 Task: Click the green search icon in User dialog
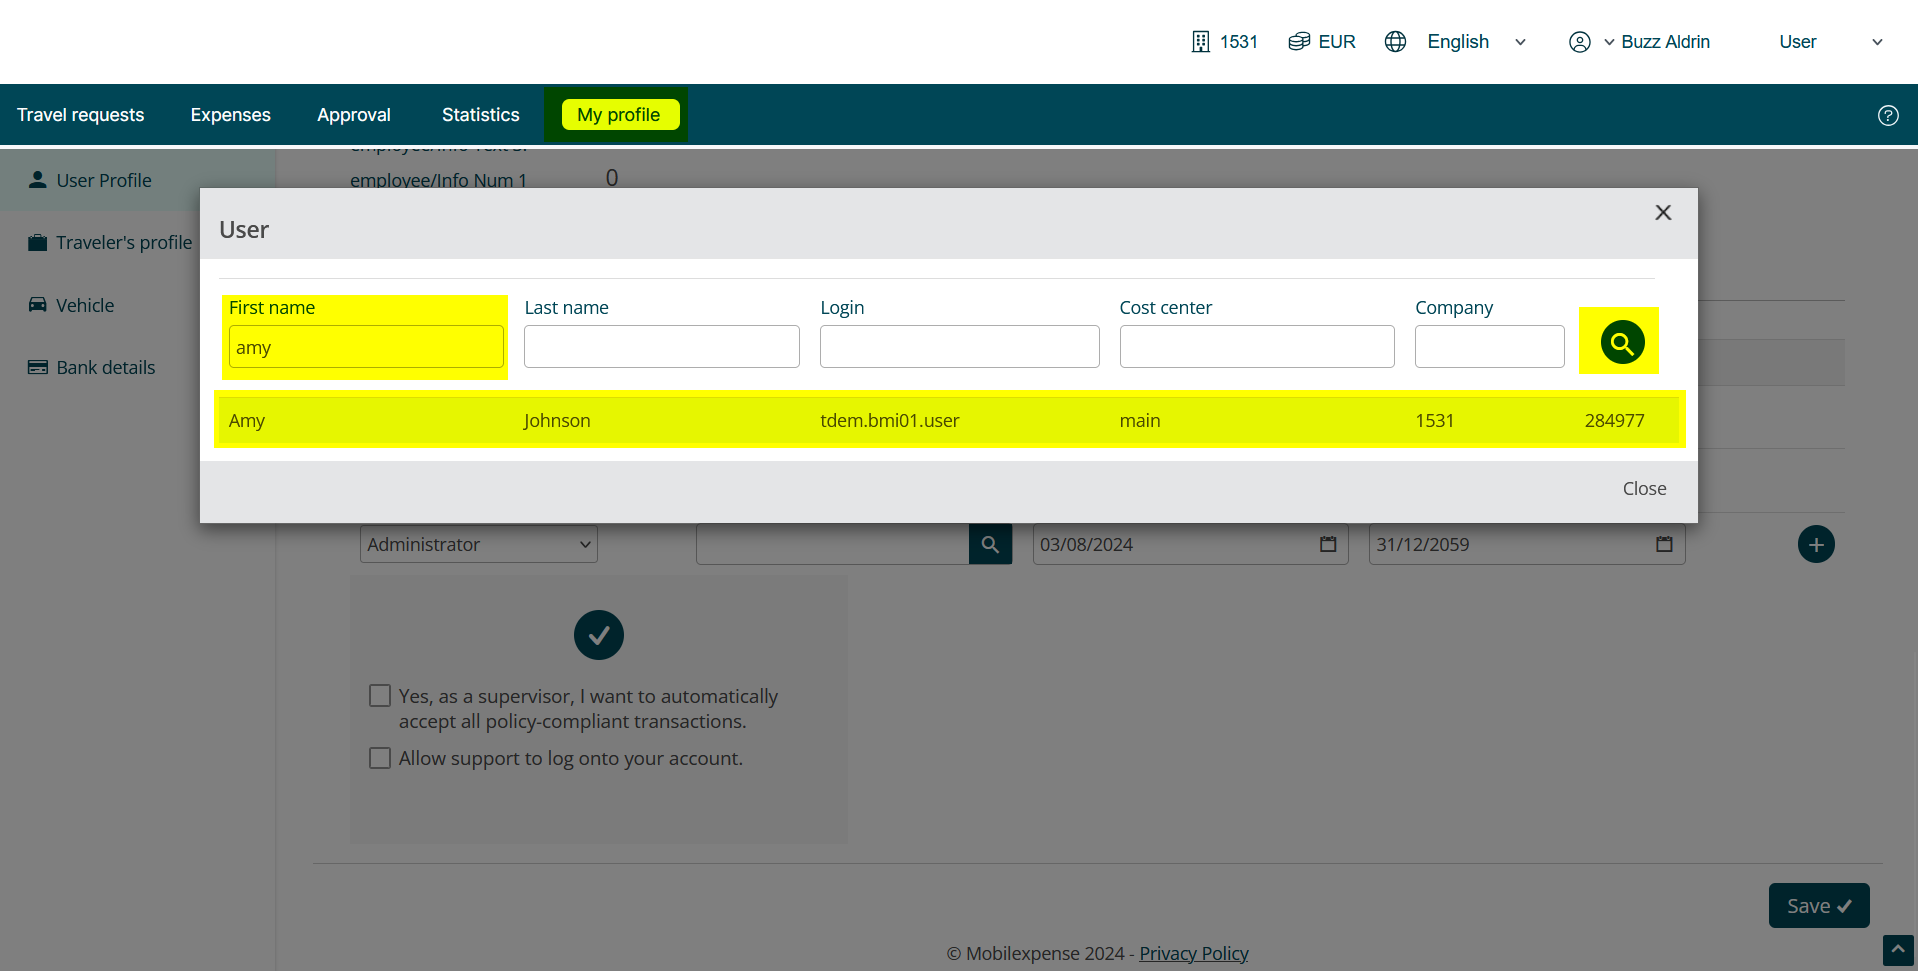click(1621, 343)
